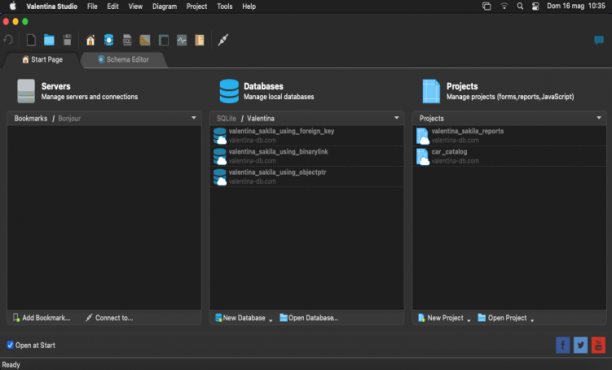Select valentina_sakila_using_binarylink database row
Image resolution: width=612 pixels, height=370 pixels.
pyautogui.click(x=307, y=157)
